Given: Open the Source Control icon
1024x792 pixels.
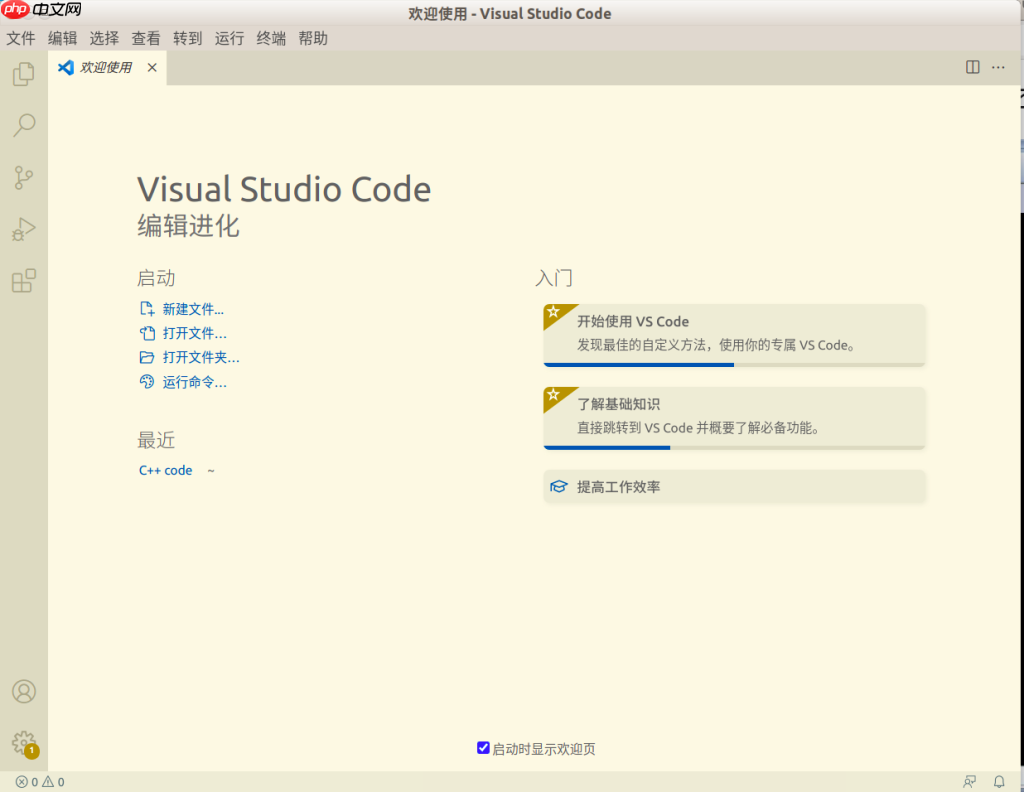Looking at the screenshot, I should [23, 177].
